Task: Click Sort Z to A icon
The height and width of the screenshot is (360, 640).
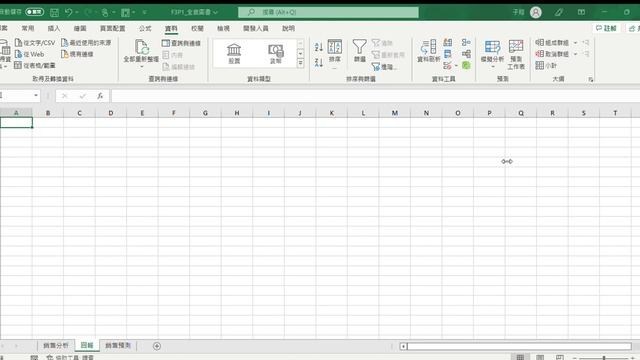Action: point(319,62)
